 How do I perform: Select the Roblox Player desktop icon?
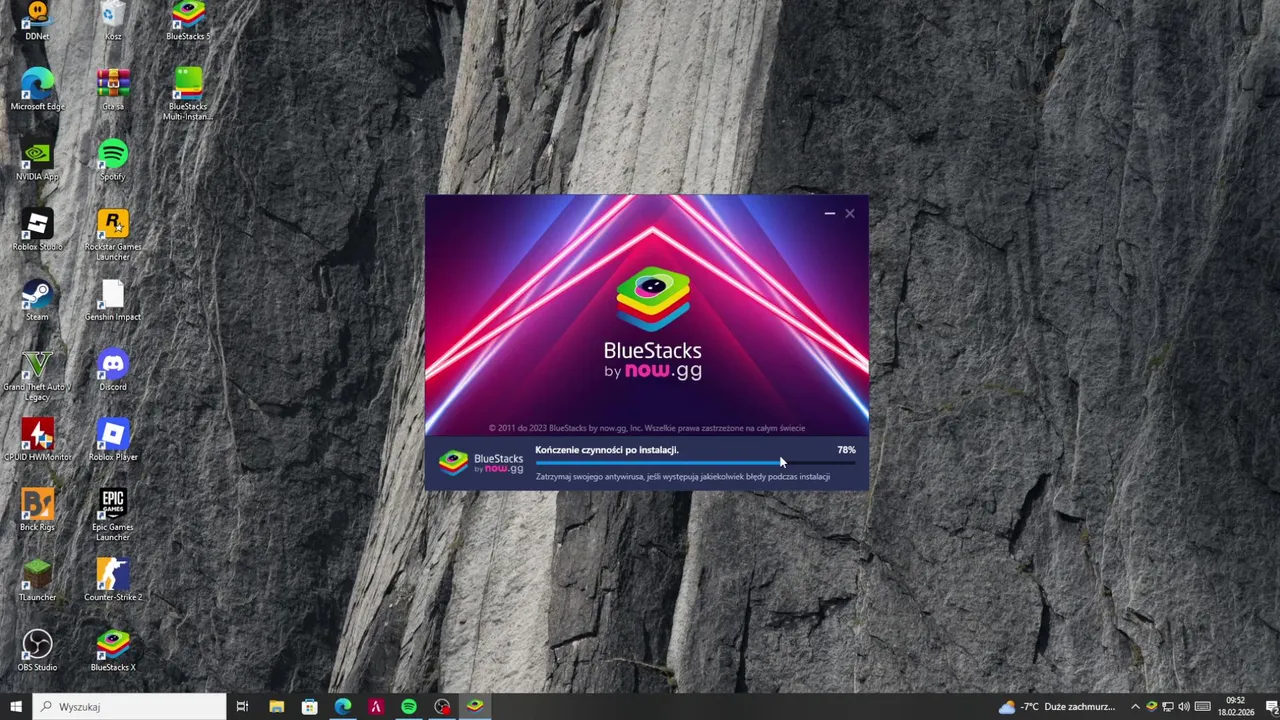(113, 439)
